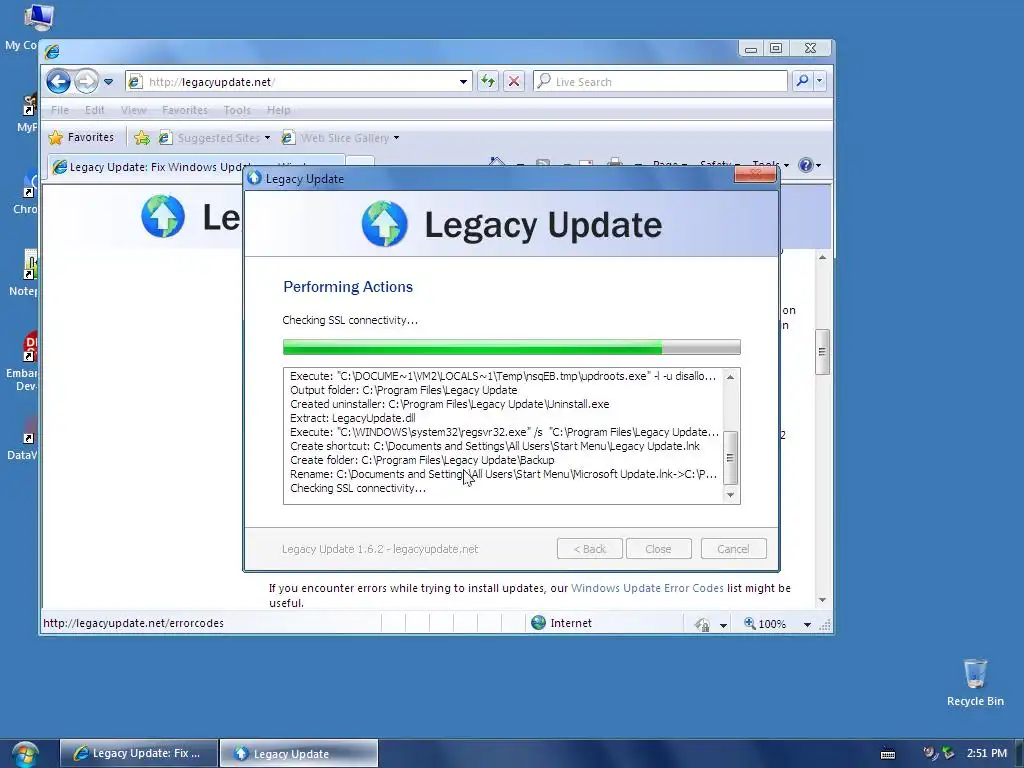
Task: Click the 100% zoom level button
Action: tap(765, 624)
